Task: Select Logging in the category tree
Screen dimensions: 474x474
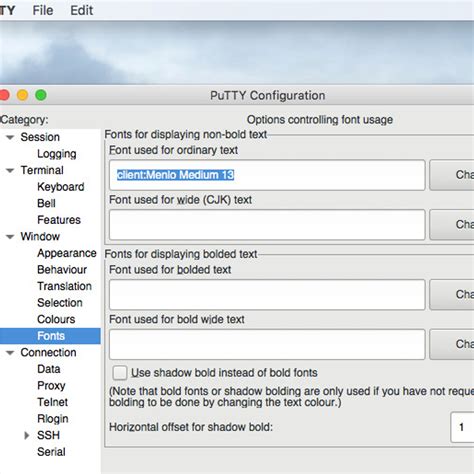Action: coord(57,154)
